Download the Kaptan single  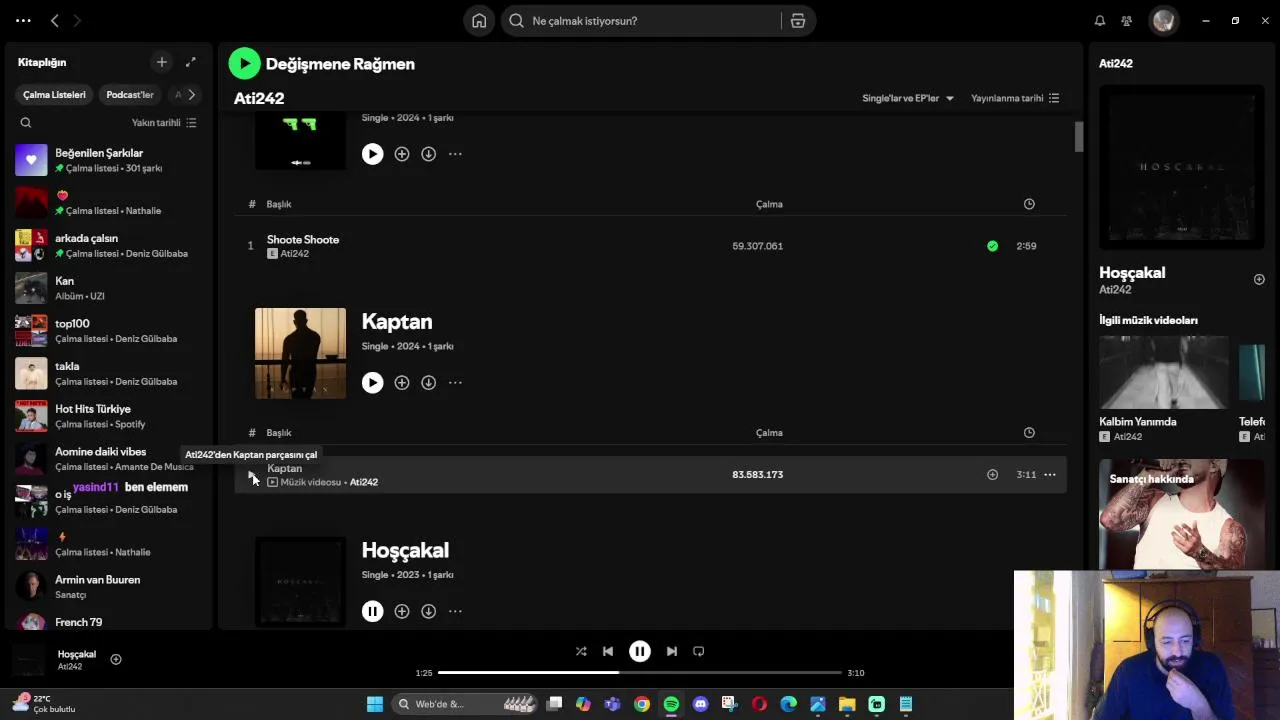[x=428, y=383]
